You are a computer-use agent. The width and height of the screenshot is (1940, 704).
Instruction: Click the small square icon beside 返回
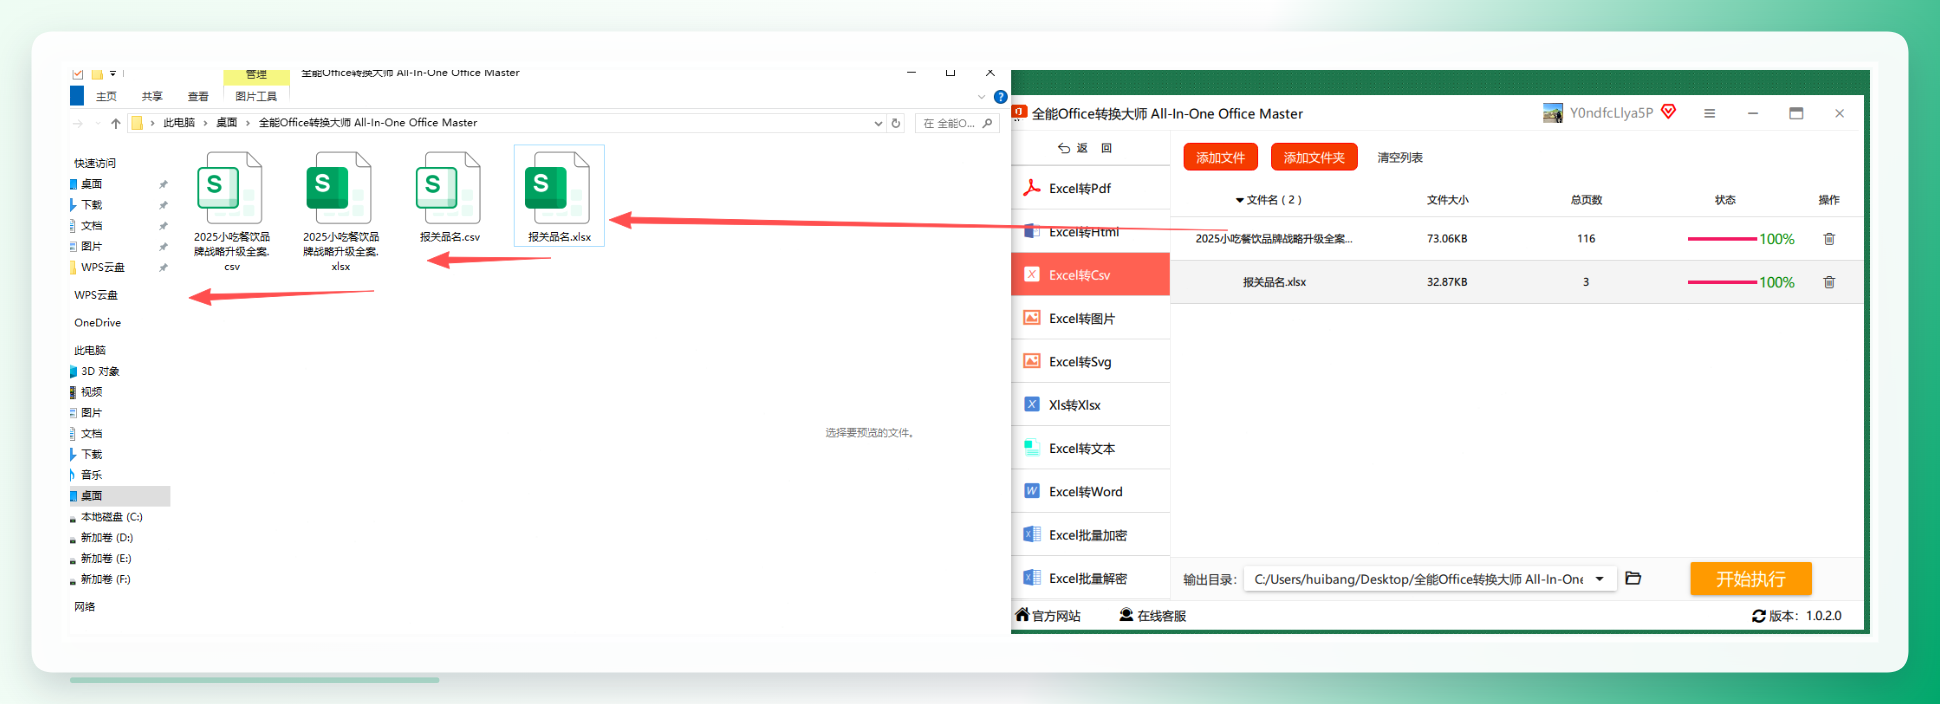[1106, 148]
